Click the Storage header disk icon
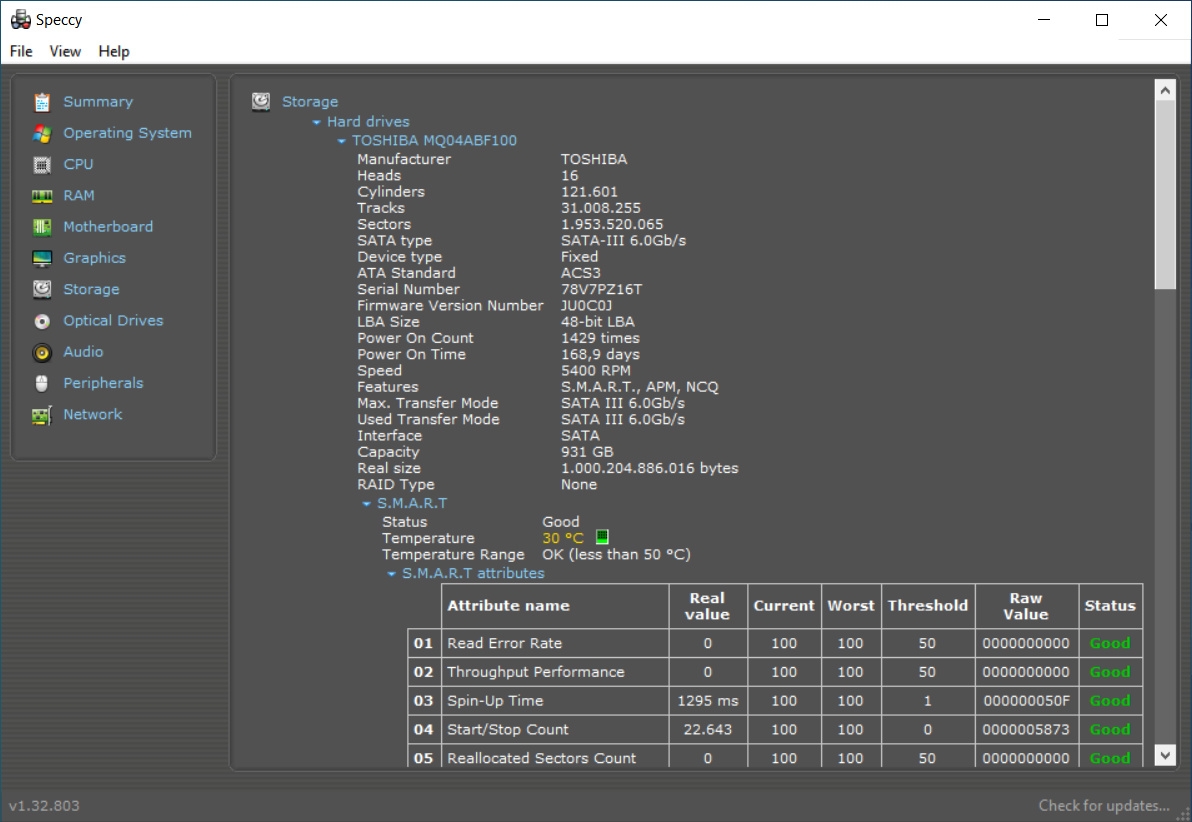The width and height of the screenshot is (1192, 822). [261, 101]
